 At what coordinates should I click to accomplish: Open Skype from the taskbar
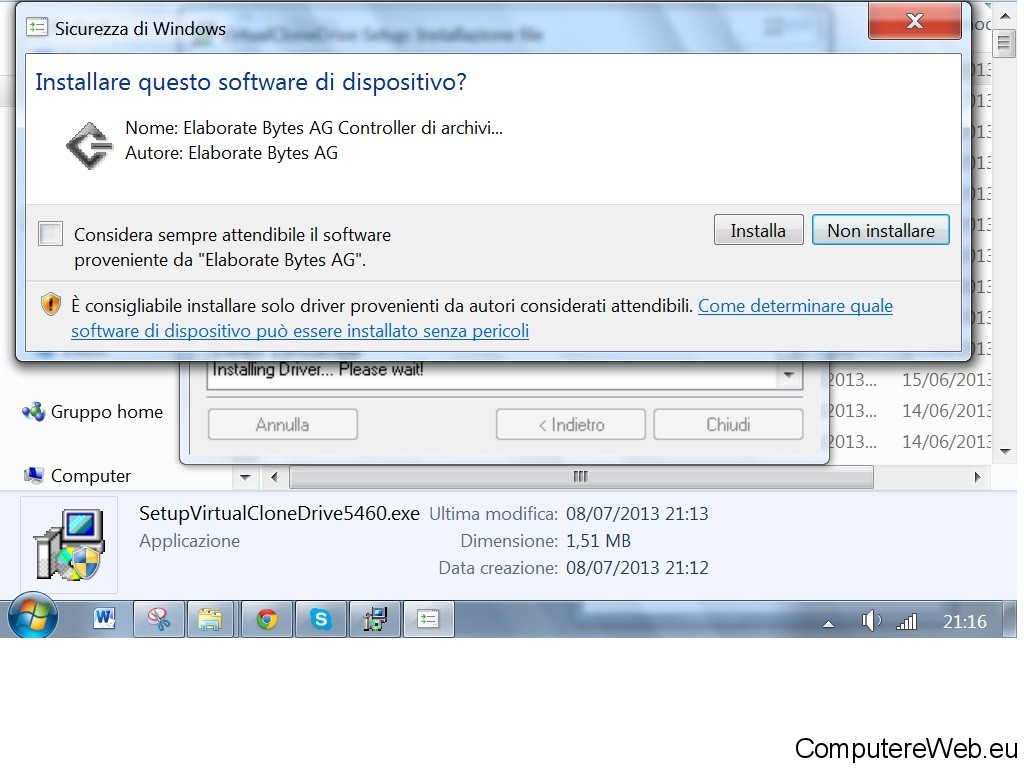(321, 618)
